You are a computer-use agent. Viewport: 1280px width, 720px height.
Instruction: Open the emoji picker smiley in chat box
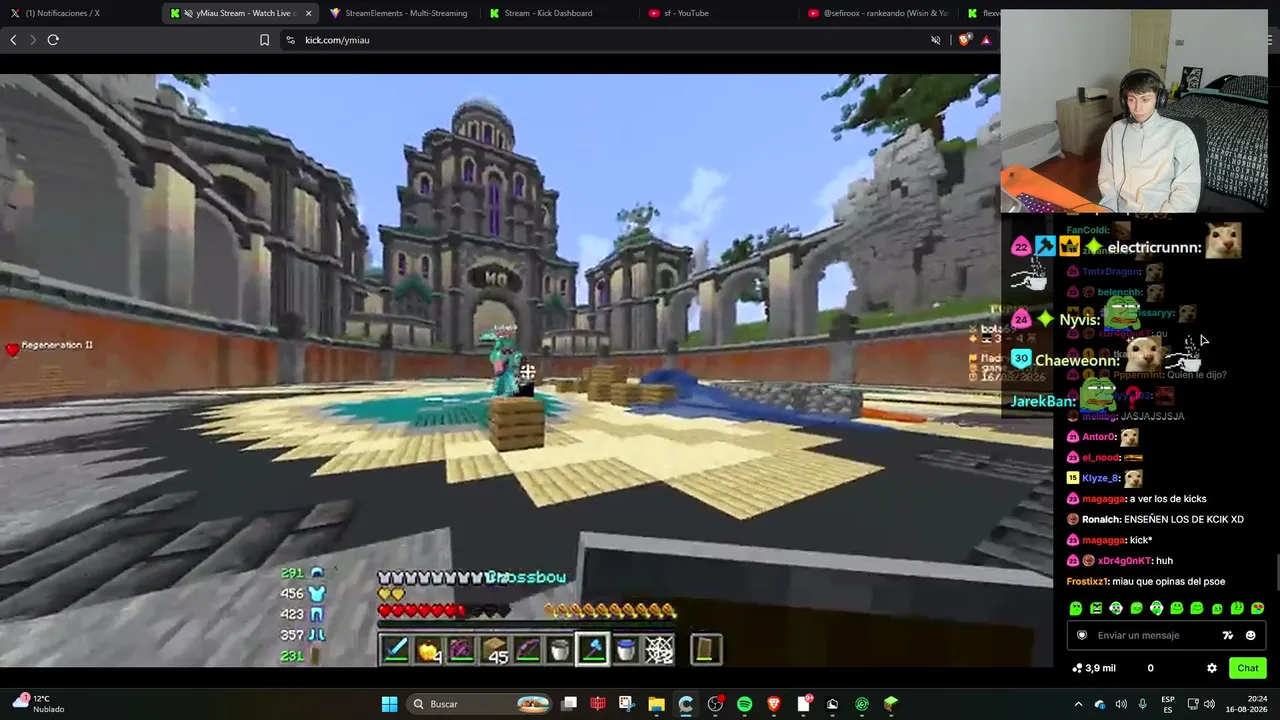coord(1250,635)
